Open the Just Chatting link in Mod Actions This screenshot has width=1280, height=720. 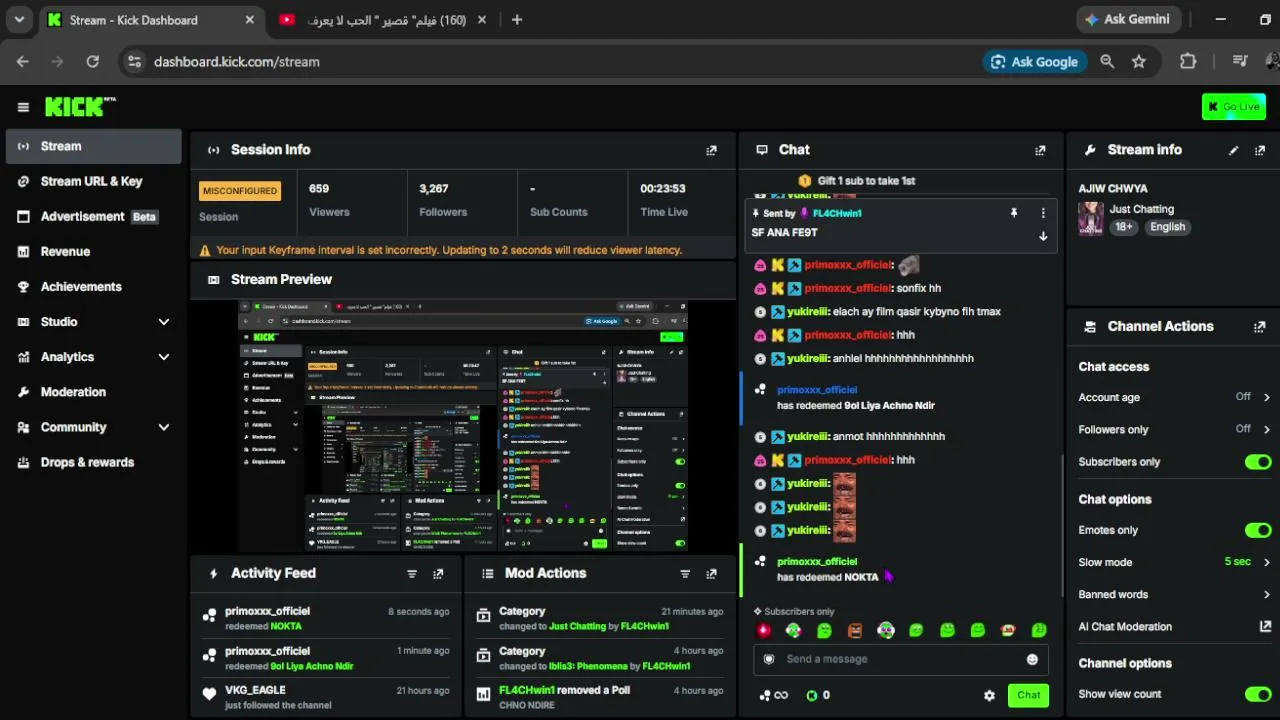[578, 627]
